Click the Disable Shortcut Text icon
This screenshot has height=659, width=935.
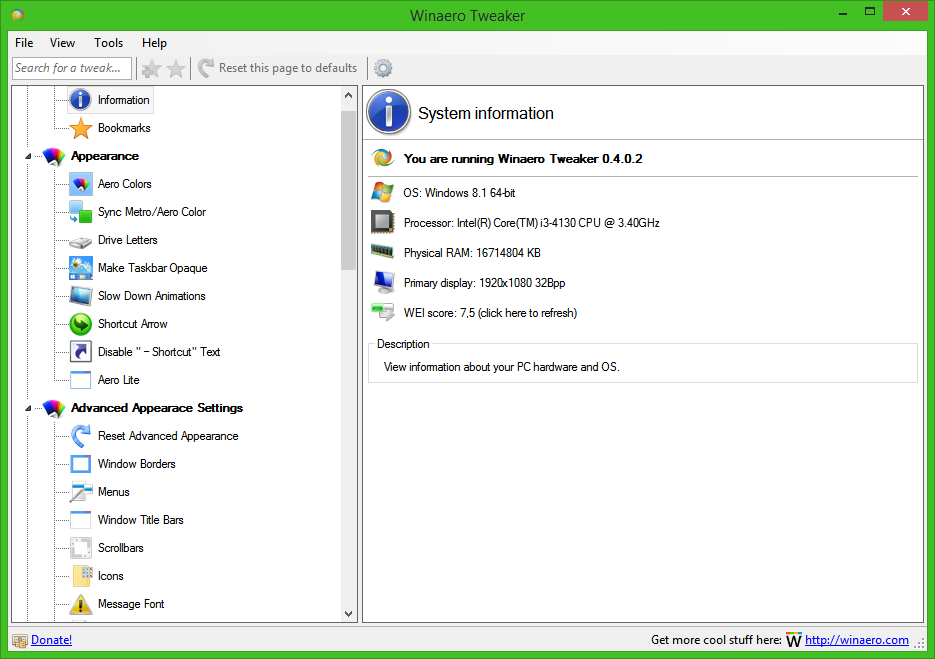pos(81,352)
